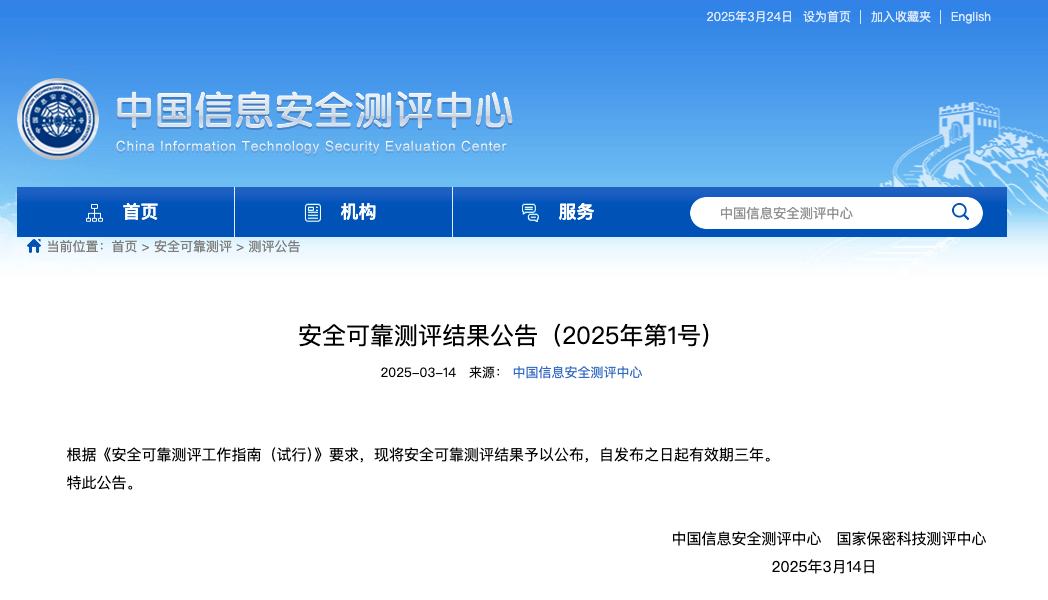The width and height of the screenshot is (1048, 600).
Task: Click the 中国信息安全测评中心 header title
Action: coord(314,111)
